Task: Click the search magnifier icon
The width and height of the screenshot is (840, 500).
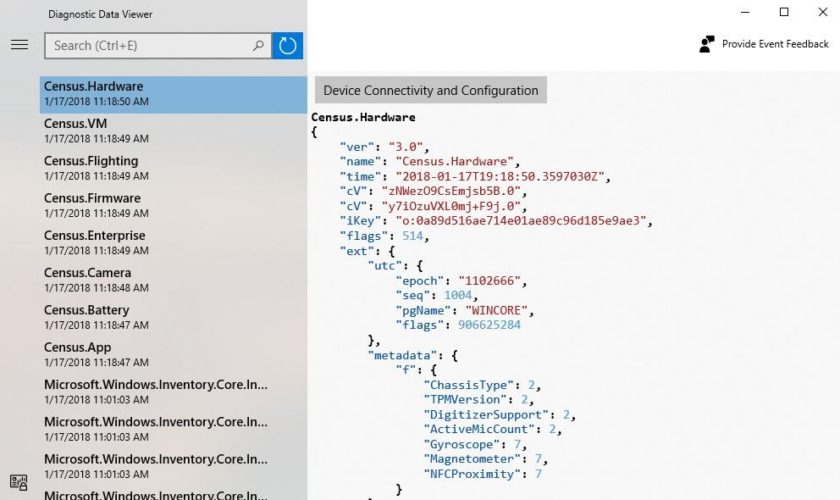Action: [x=258, y=45]
